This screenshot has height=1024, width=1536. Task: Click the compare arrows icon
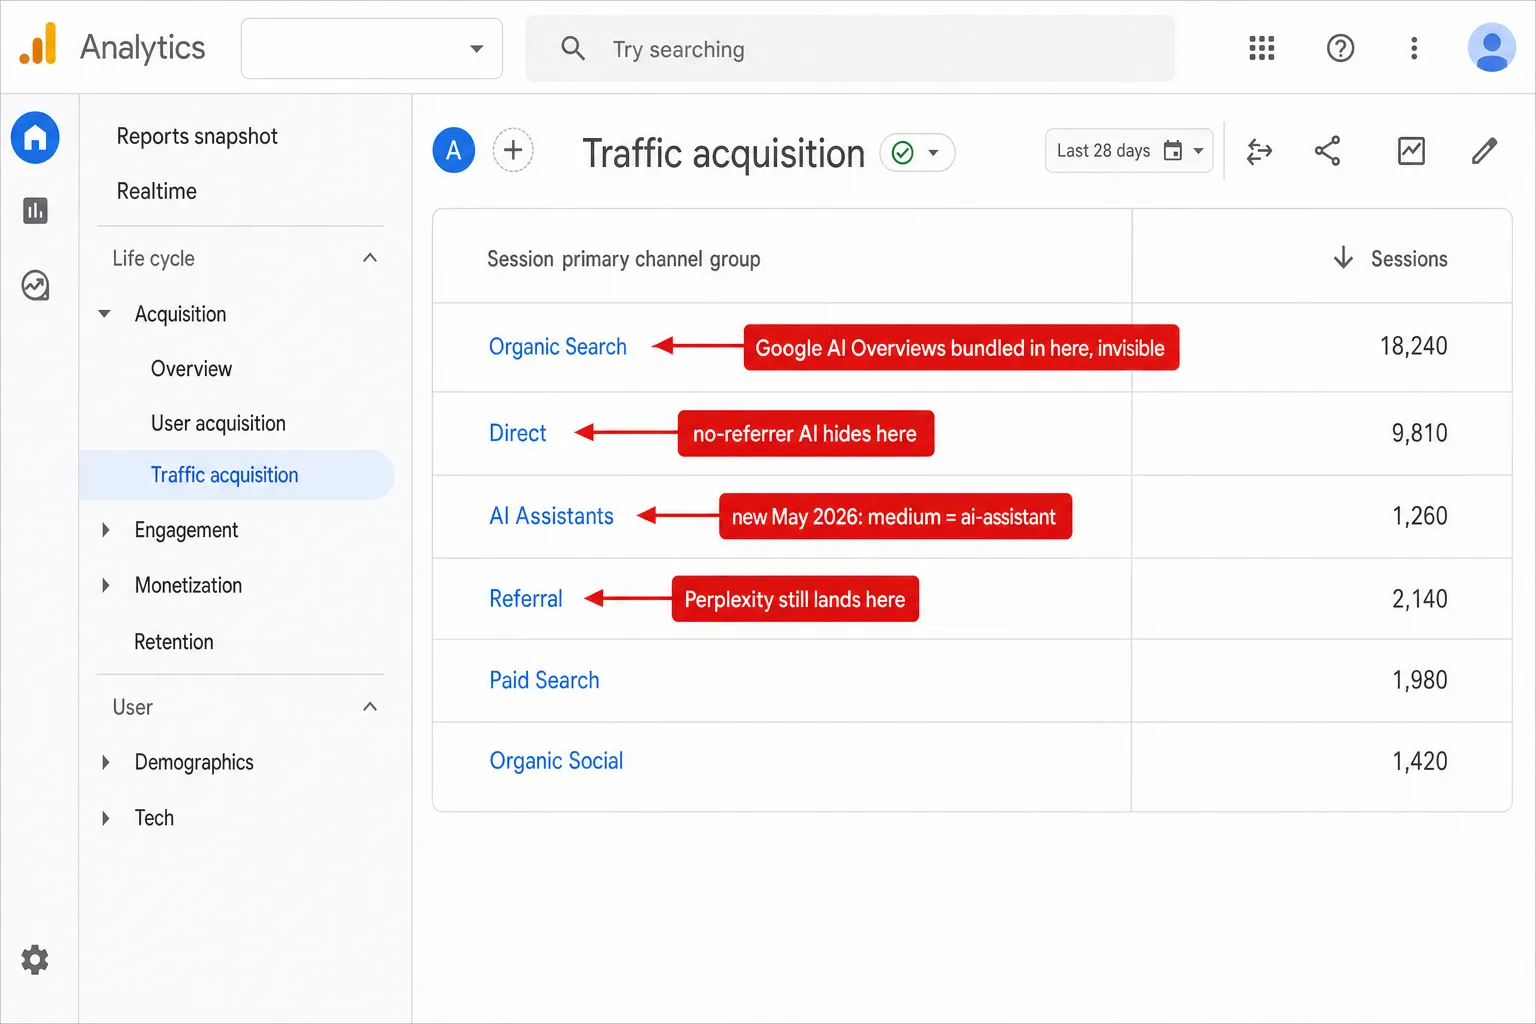click(1260, 151)
